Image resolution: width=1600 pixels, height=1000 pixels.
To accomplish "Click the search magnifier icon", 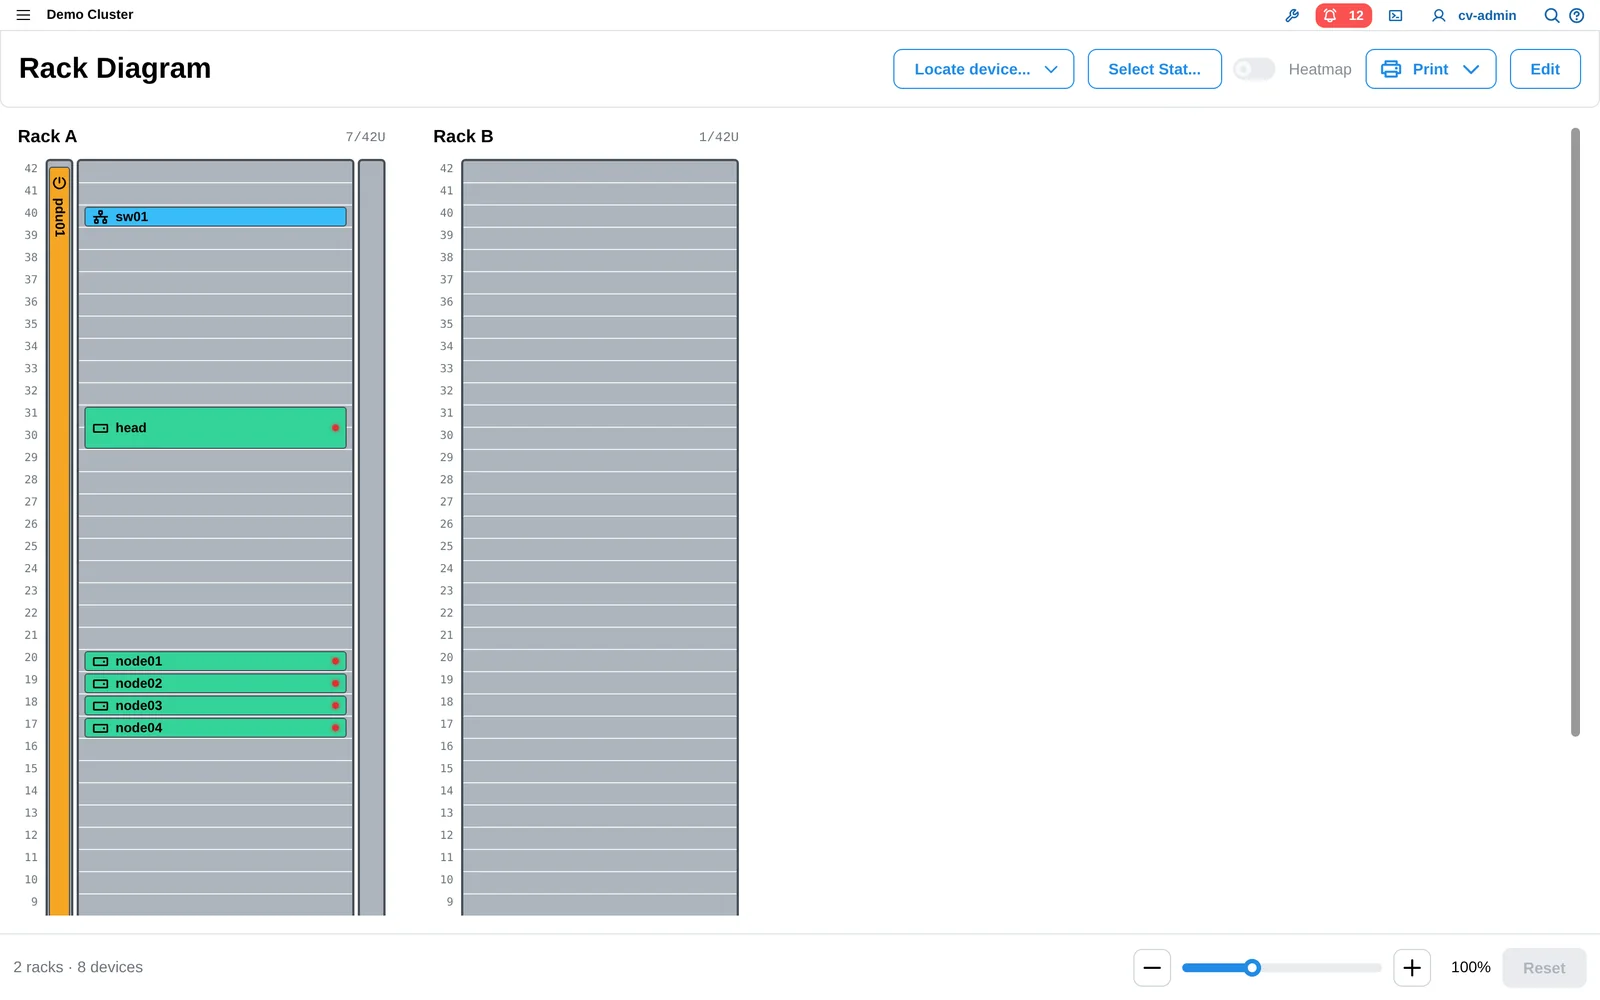I will click(1551, 15).
